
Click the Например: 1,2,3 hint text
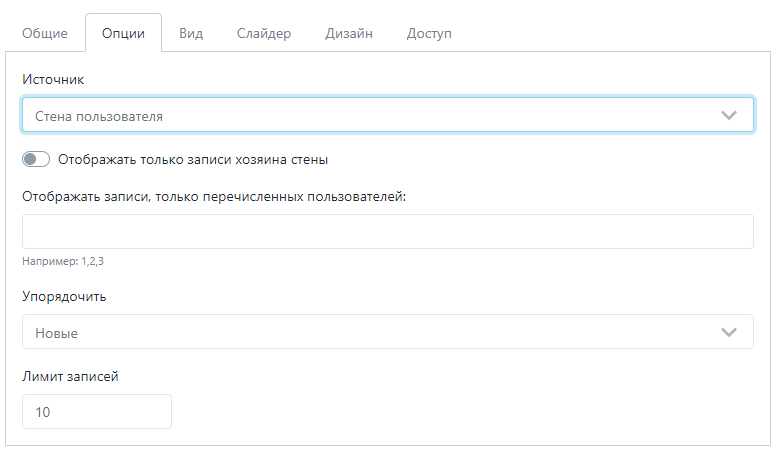click(x=63, y=261)
